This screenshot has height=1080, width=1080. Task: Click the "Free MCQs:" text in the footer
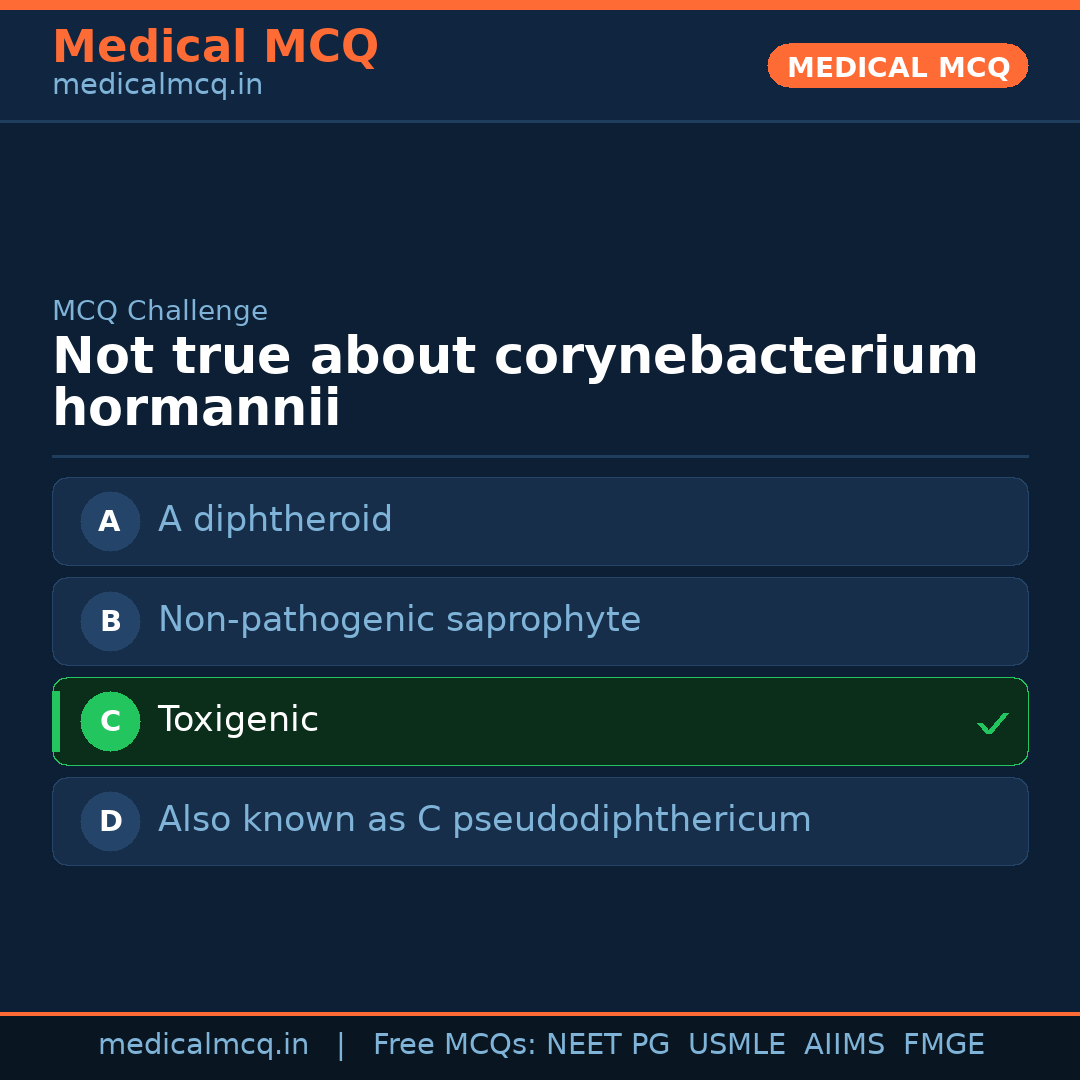(455, 1045)
